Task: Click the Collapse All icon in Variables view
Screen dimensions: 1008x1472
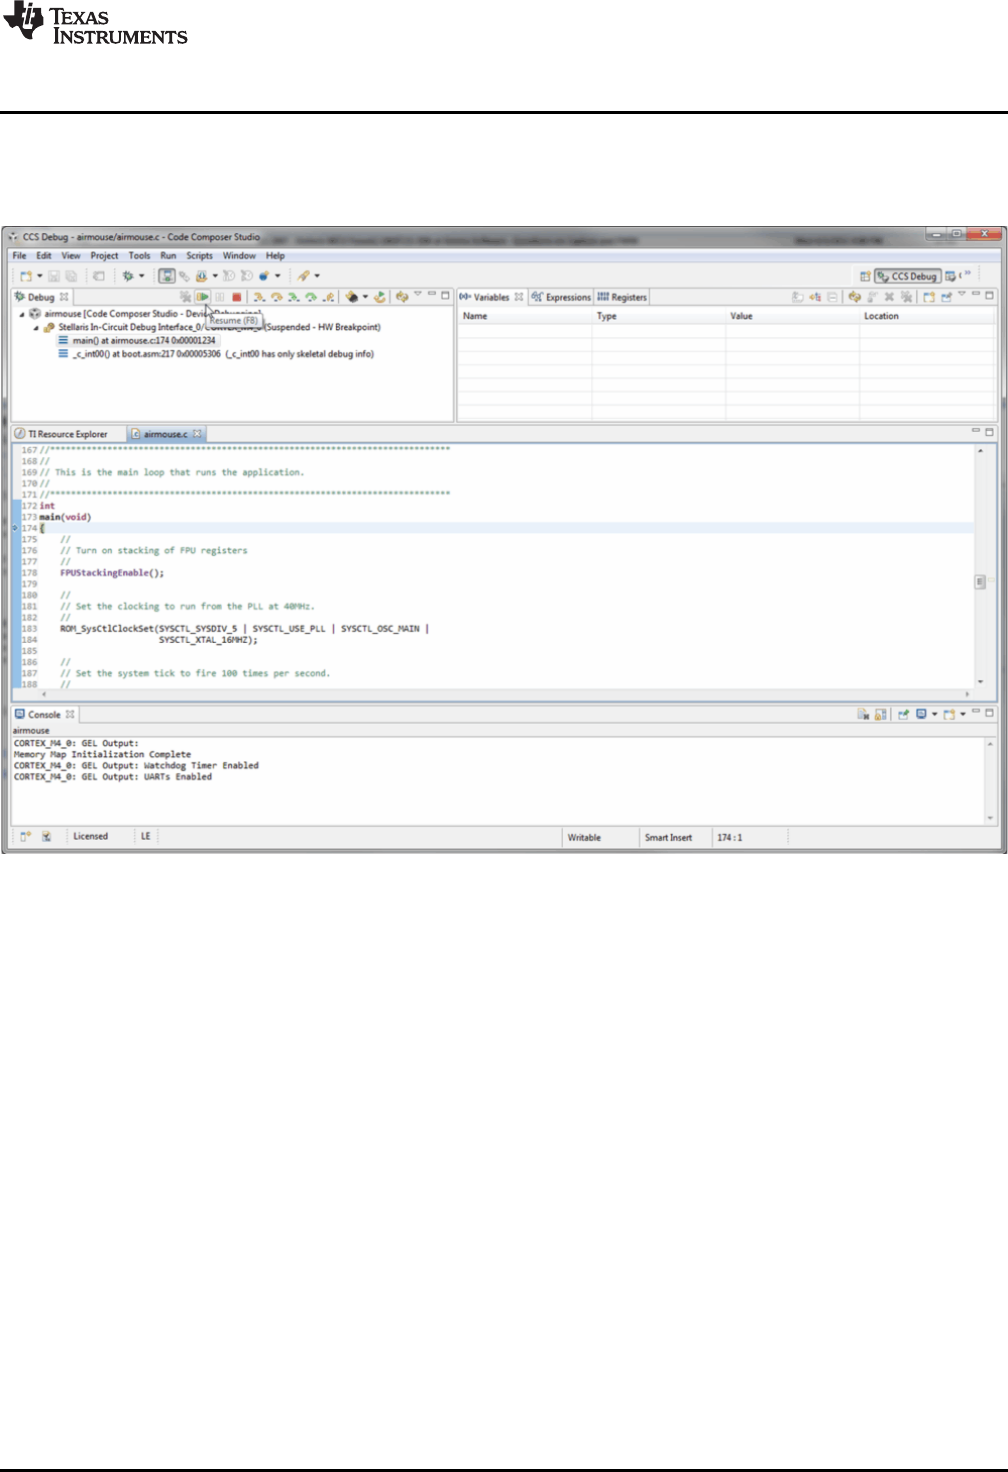Action: pyautogui.click(x=832, y=297)
